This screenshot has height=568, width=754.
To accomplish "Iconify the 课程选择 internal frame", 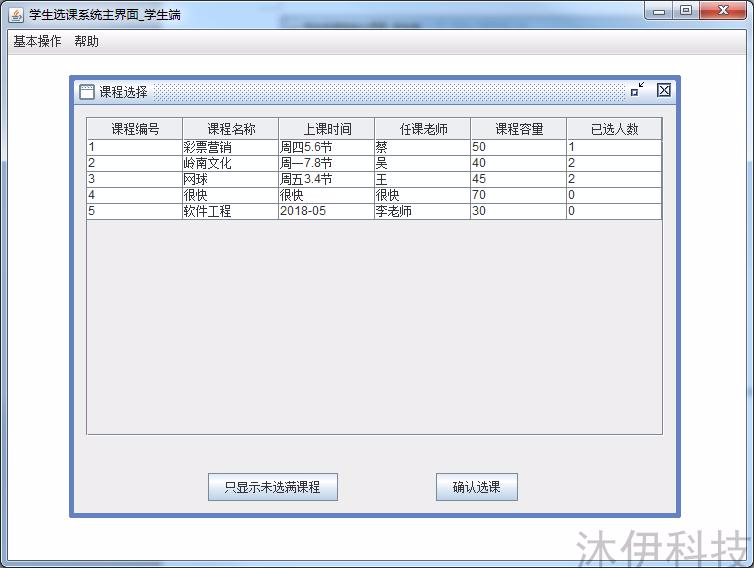I will pos(638,89).
